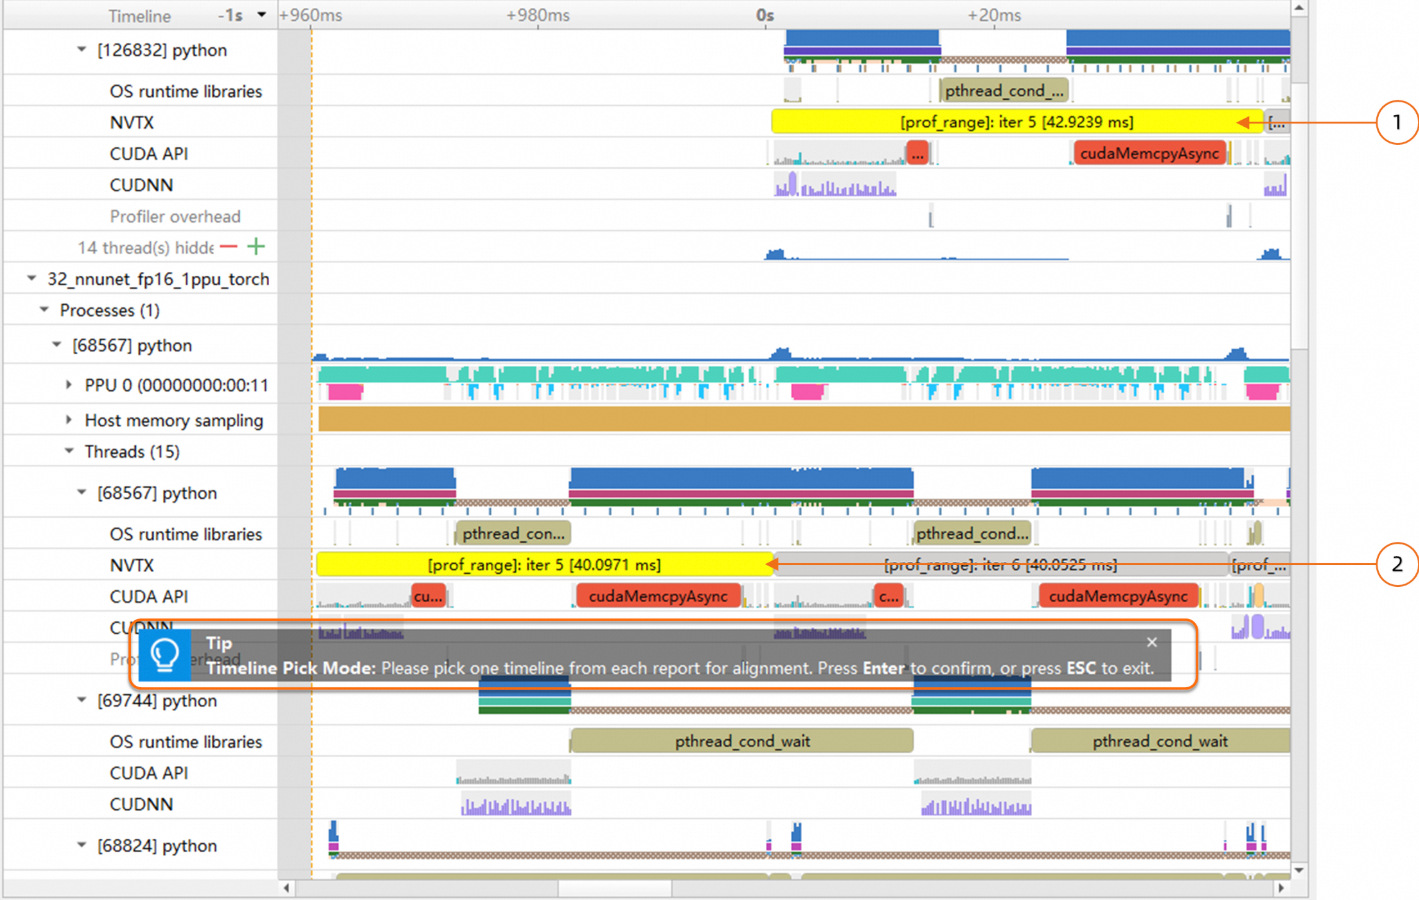Select prof_range iter 6 40.0525 ms bar

coord(1000,565)
